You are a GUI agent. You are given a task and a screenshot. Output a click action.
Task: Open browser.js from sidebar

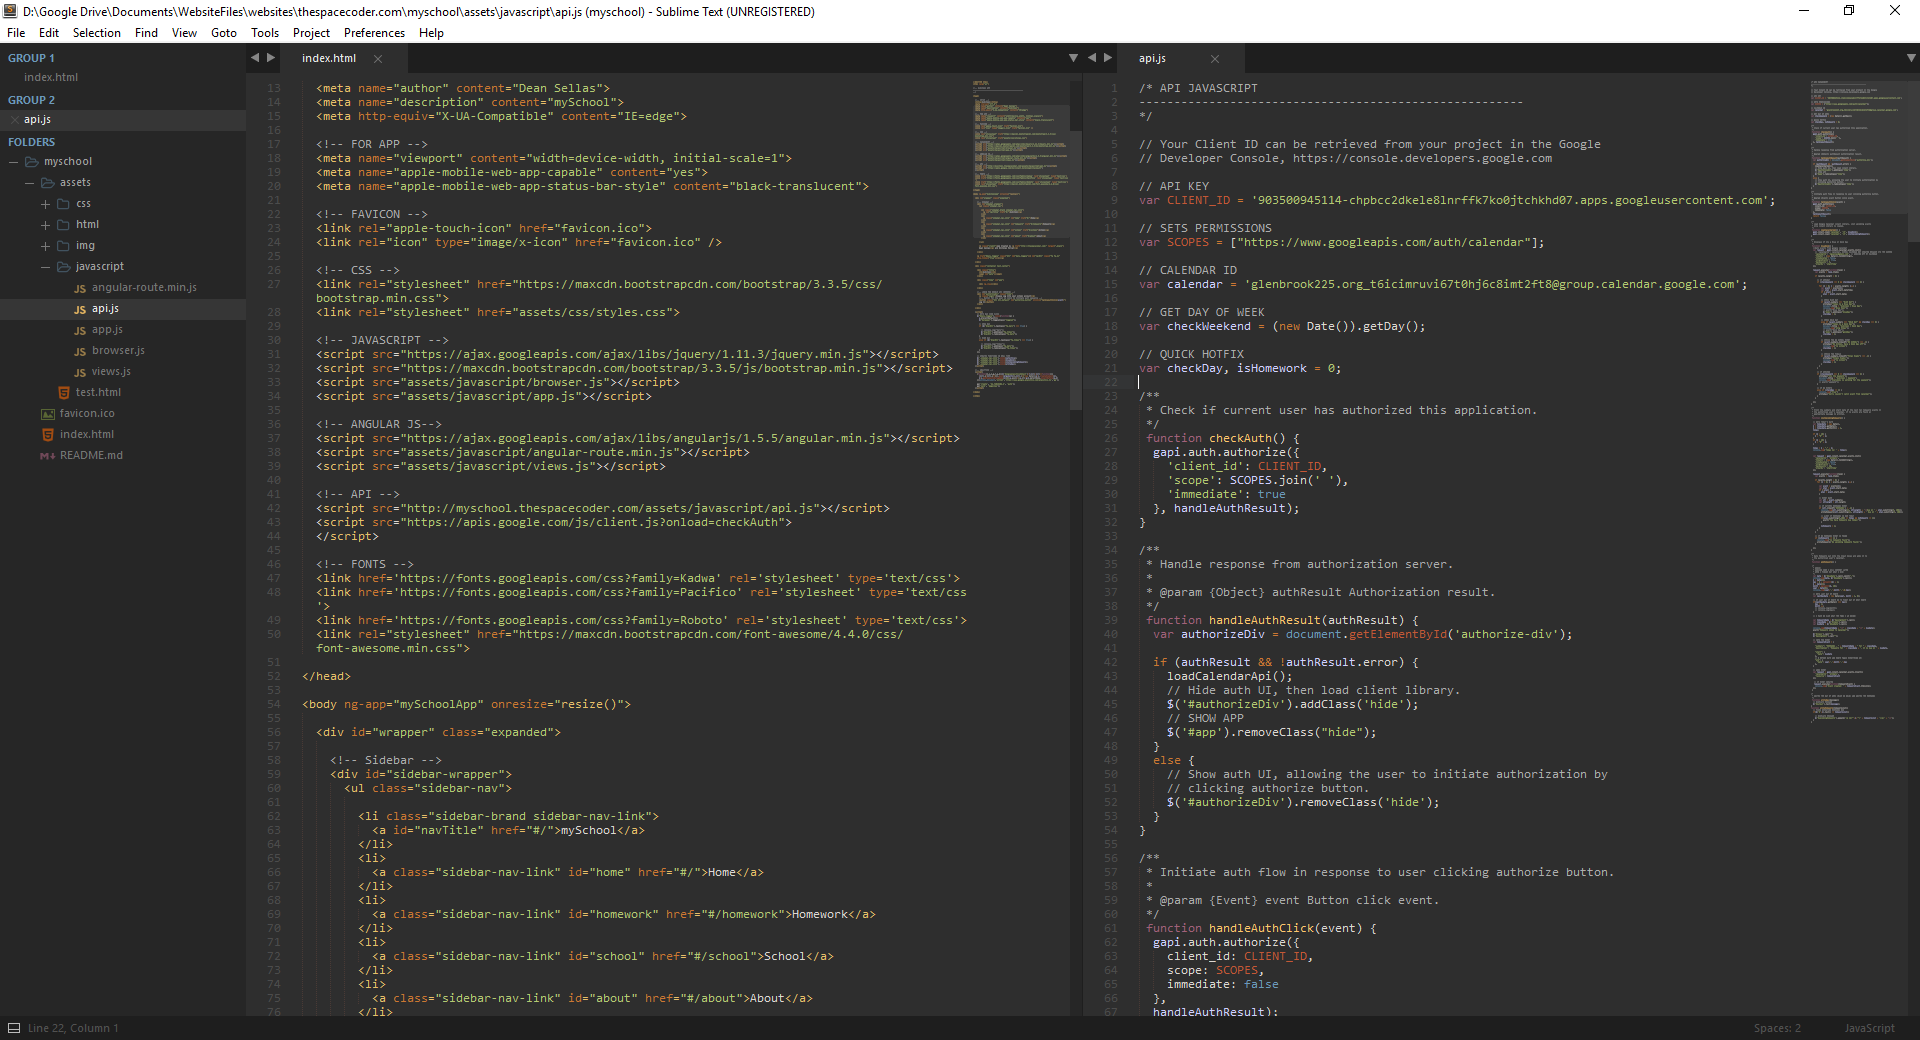(118, 350)
